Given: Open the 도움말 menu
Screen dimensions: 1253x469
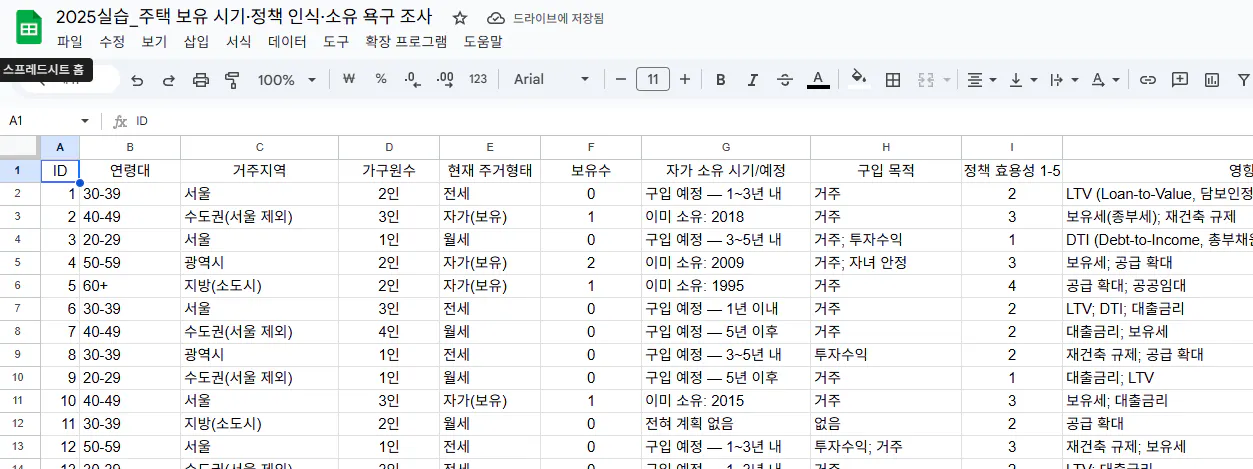Looking at the screenshot, I should 483,42.
